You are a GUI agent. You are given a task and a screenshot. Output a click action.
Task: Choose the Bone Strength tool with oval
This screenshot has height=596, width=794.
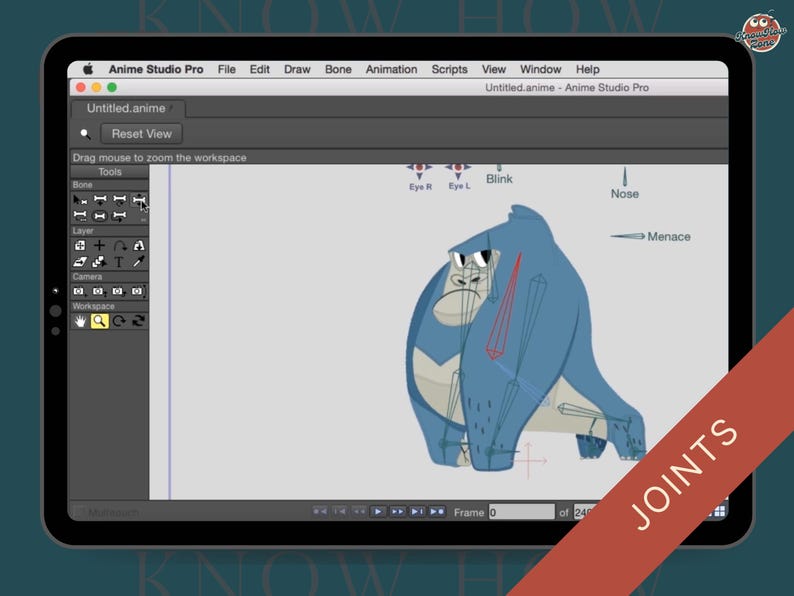100,216
